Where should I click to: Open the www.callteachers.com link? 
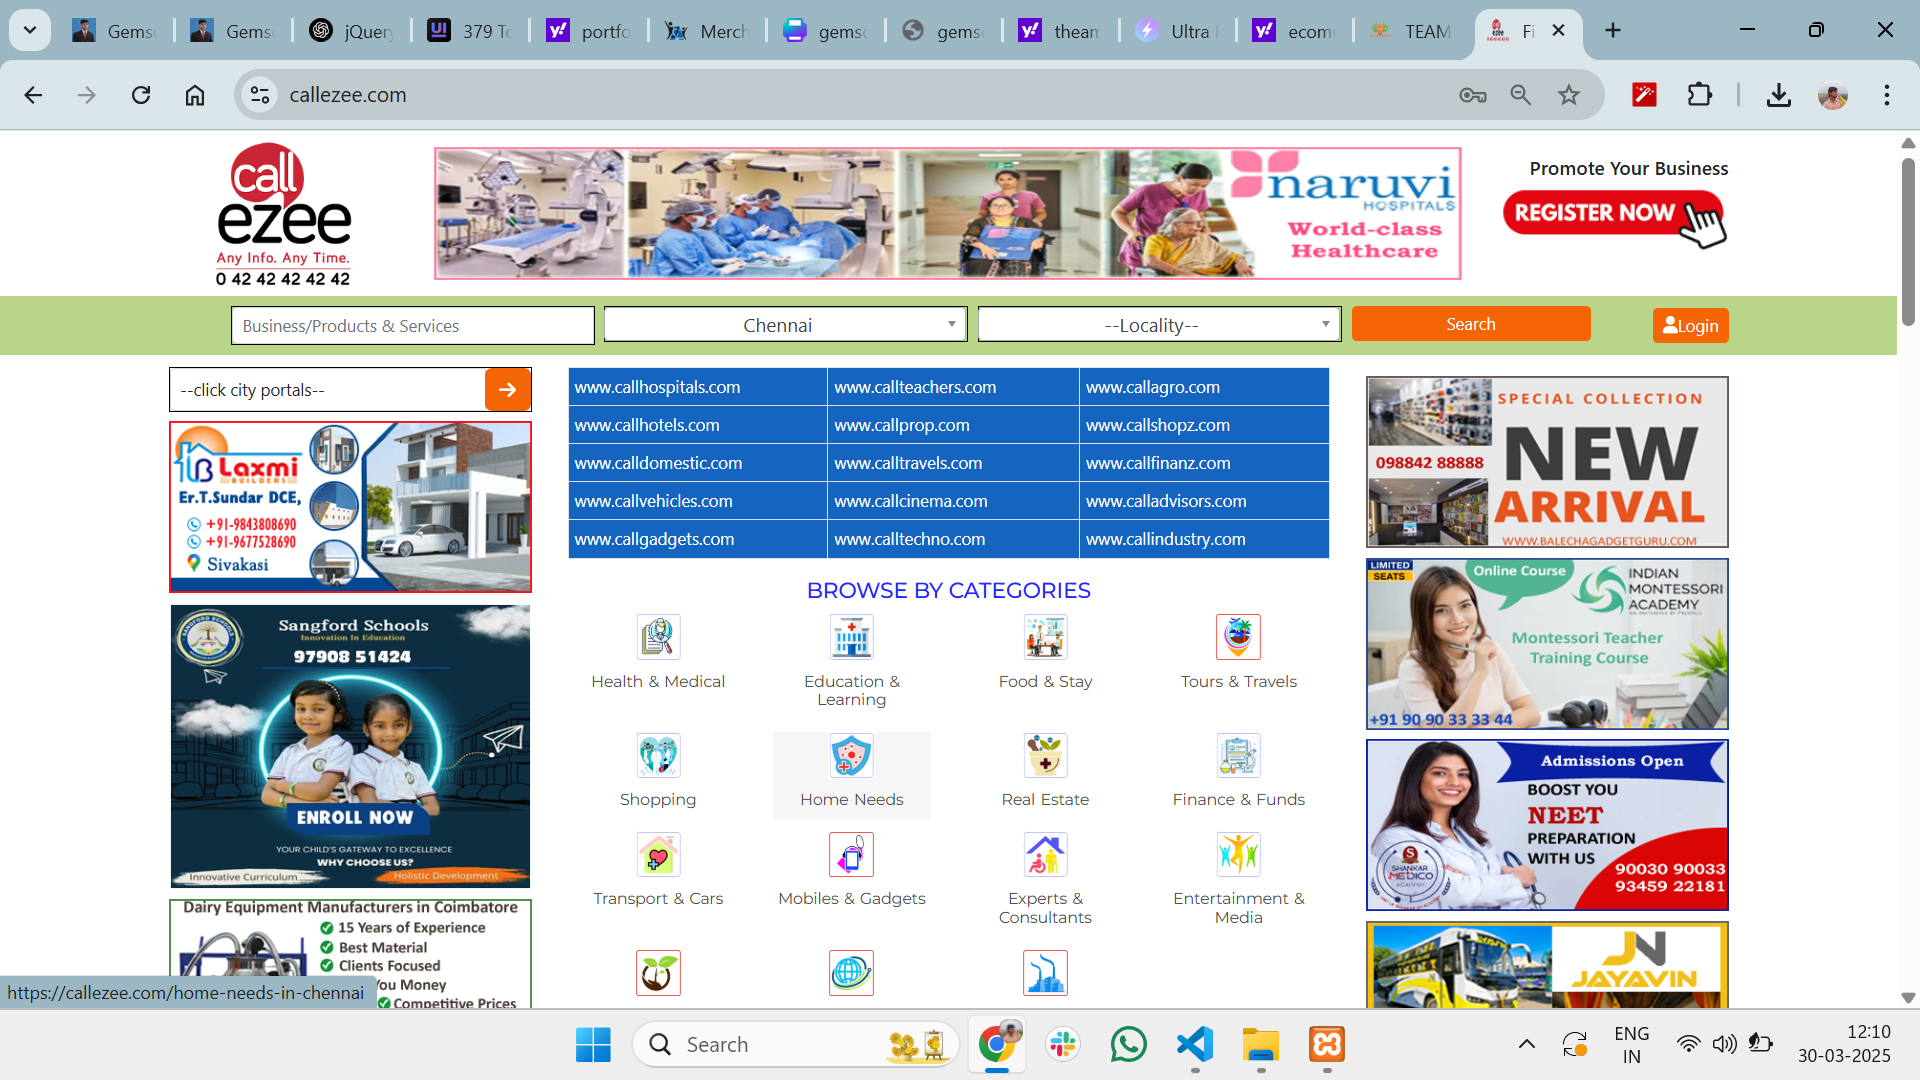pos(915,387)
